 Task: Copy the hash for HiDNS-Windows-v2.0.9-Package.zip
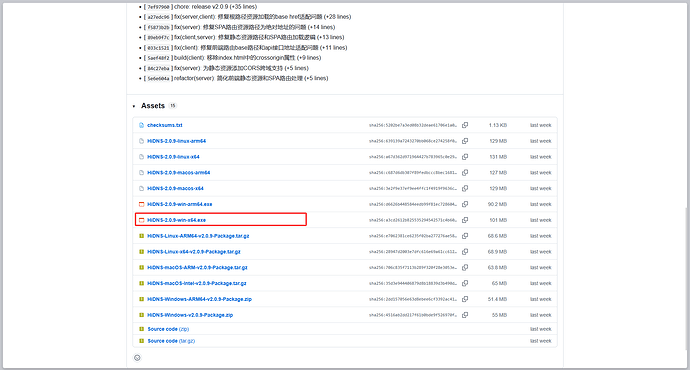coord(465,315)
